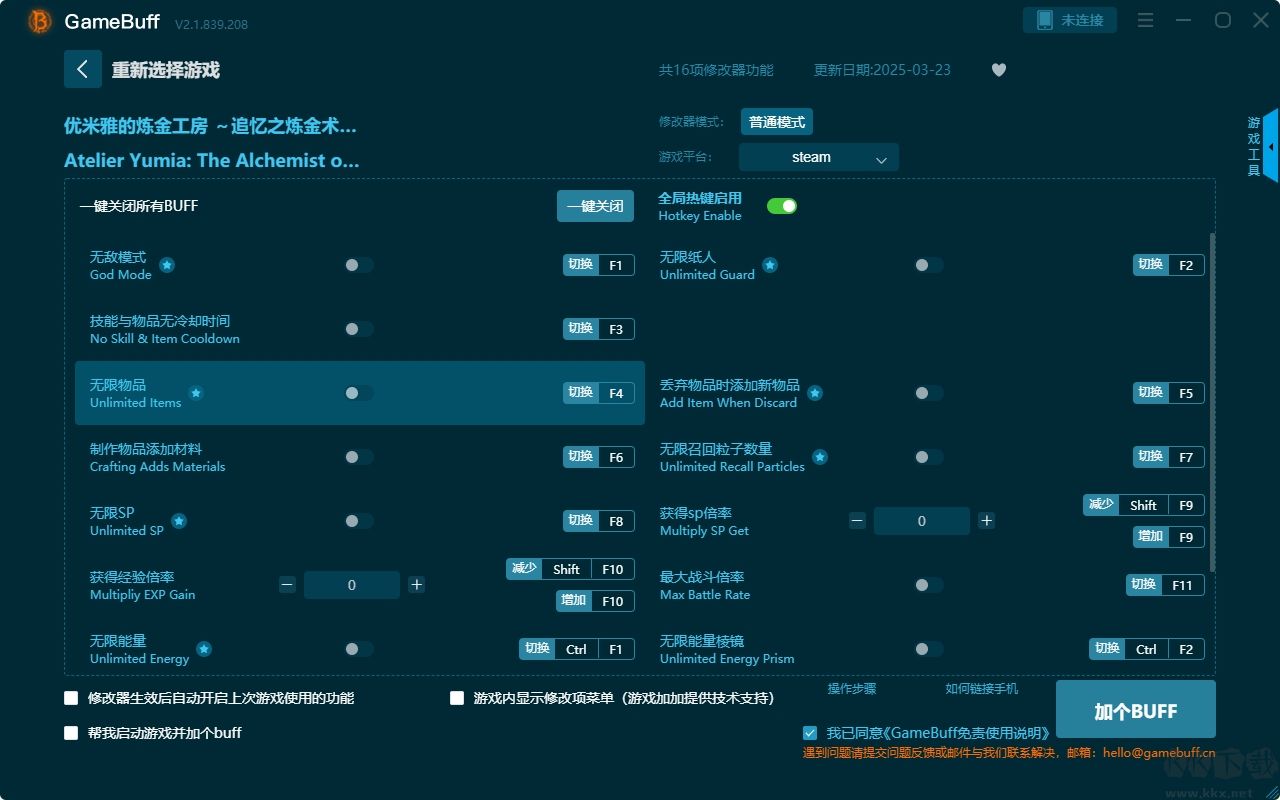Image resolution: width=1280 pixels, height=800 pixels.
Task: Click the star icon beside Unlimited Guard
Action: 770,265
